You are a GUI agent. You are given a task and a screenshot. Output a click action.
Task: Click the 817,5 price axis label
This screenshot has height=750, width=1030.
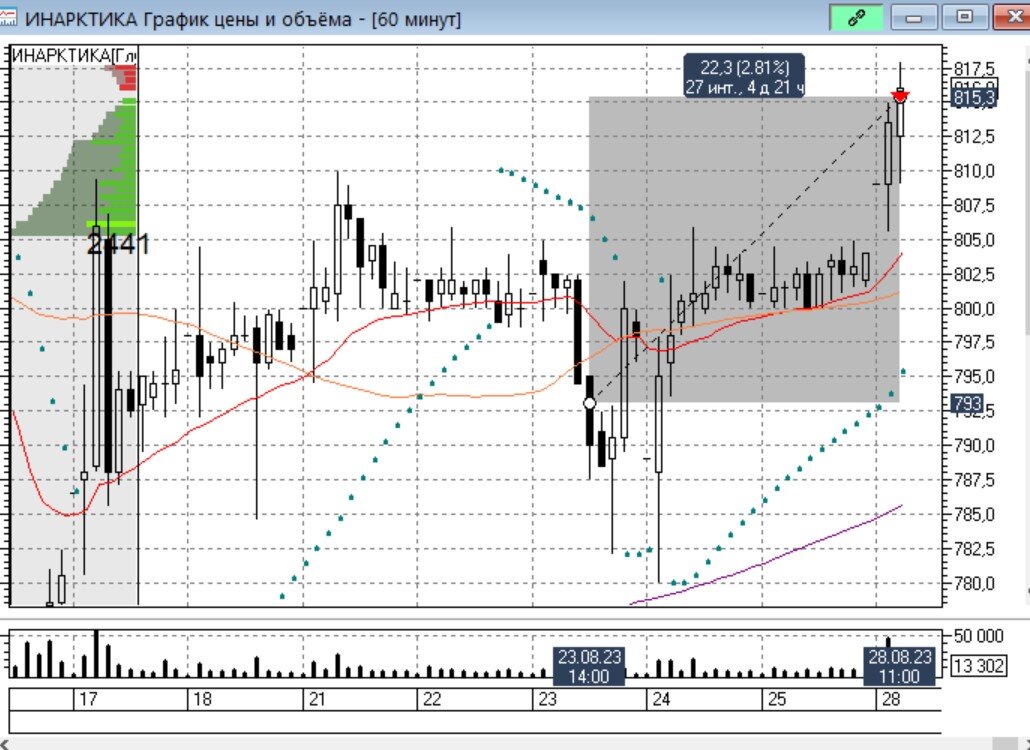pos(974,68)
